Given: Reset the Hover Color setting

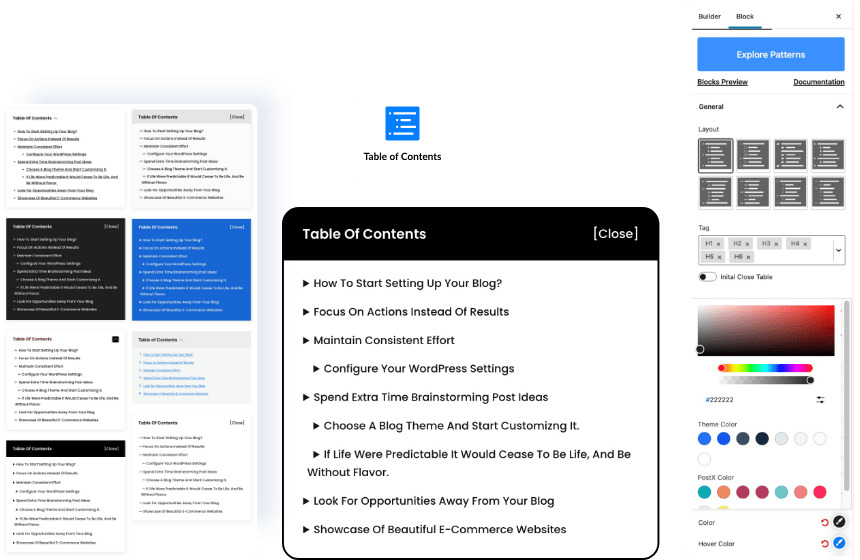Looking at the screenshot, I should click(x=824, y=544).
